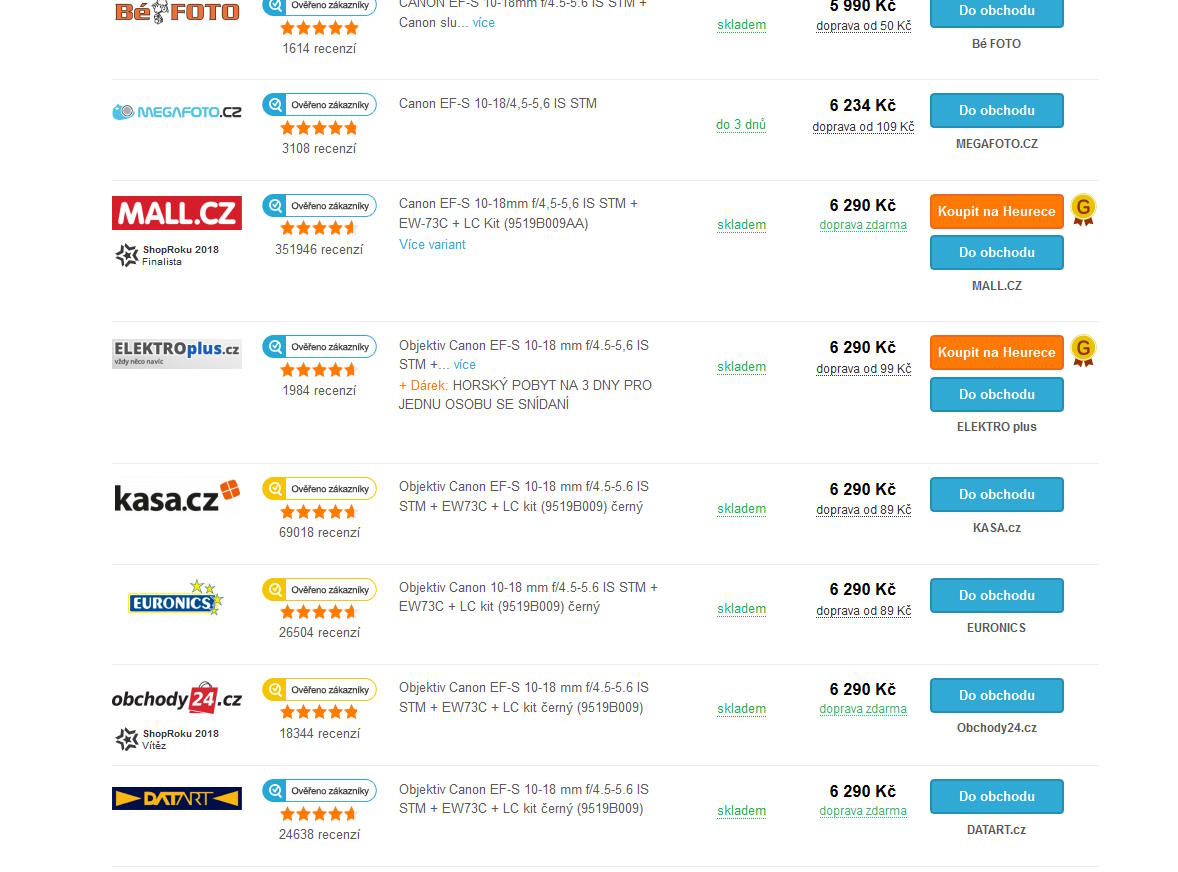Open the EURONICS shop logo
1178x872 pixels.
coord(177,598)
